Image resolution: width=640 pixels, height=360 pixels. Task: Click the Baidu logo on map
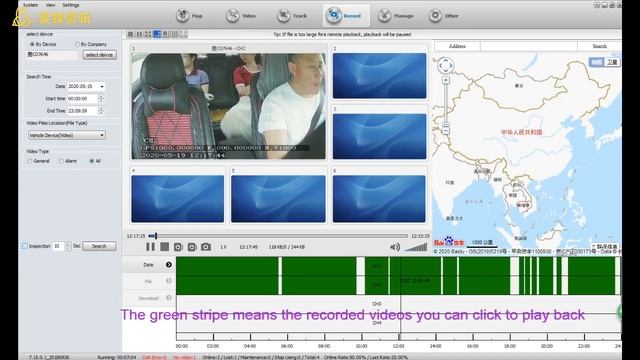[x=449, y=242]
